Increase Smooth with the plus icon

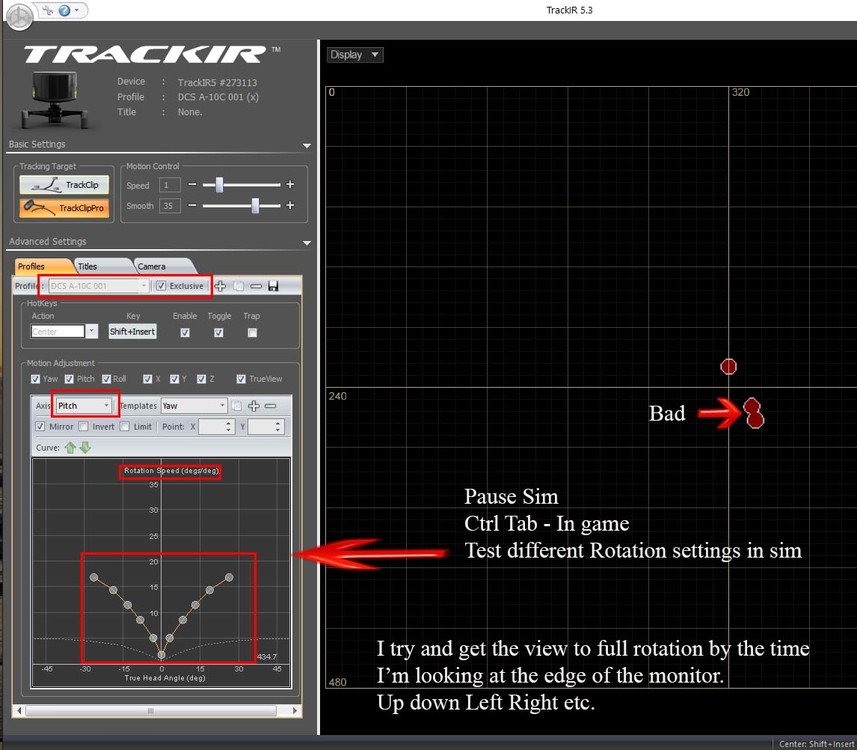click(x=290, y=206)
